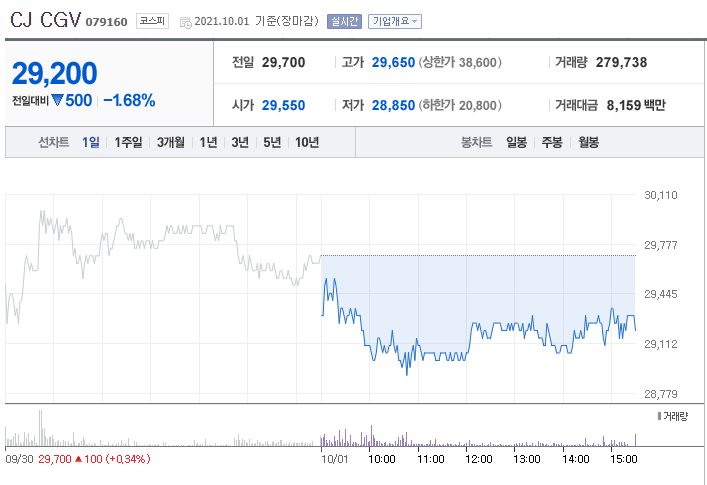
Task: Show the 3년 line chart
Action: (x=240, y=142)
